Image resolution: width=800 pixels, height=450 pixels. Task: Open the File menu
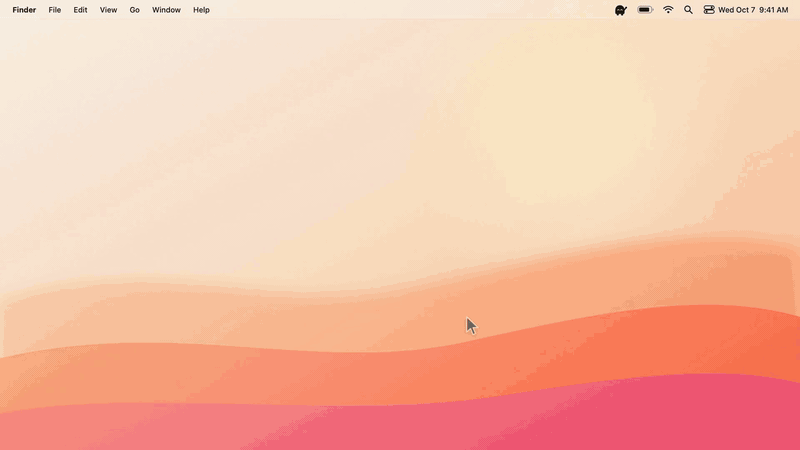55,10
